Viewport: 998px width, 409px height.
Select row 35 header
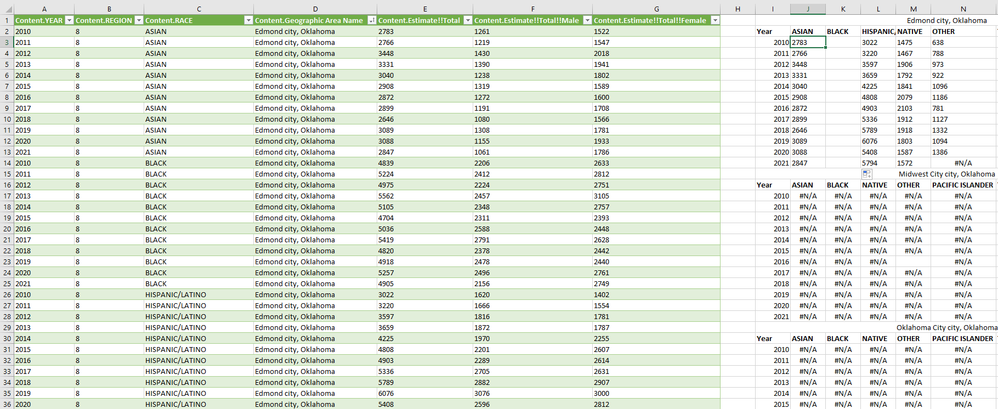[x=6, y=392]
